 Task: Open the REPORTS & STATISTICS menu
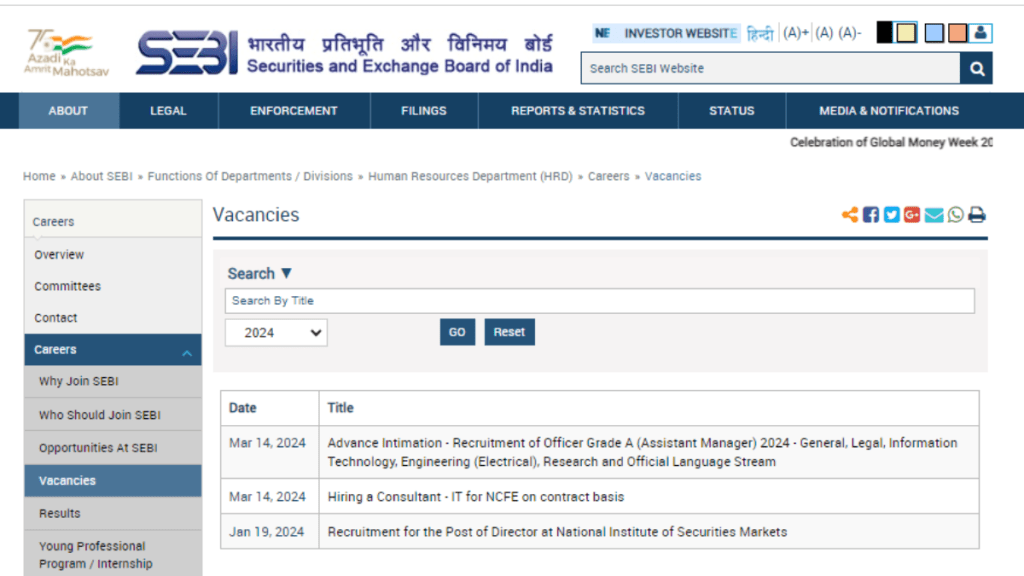click(x=578, y=111)
